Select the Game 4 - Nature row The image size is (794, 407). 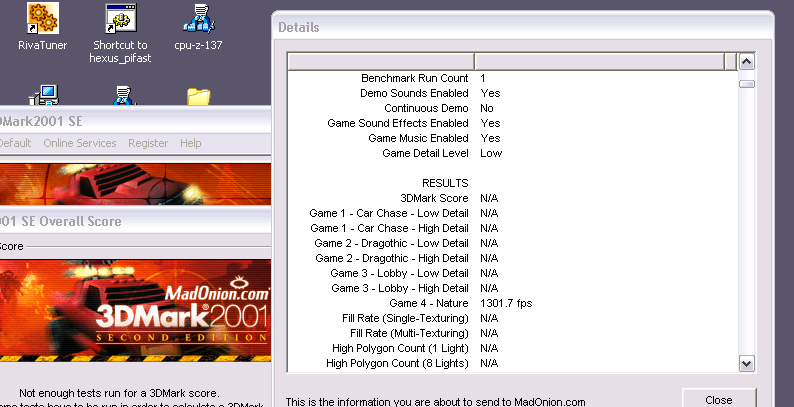(512, 303)
